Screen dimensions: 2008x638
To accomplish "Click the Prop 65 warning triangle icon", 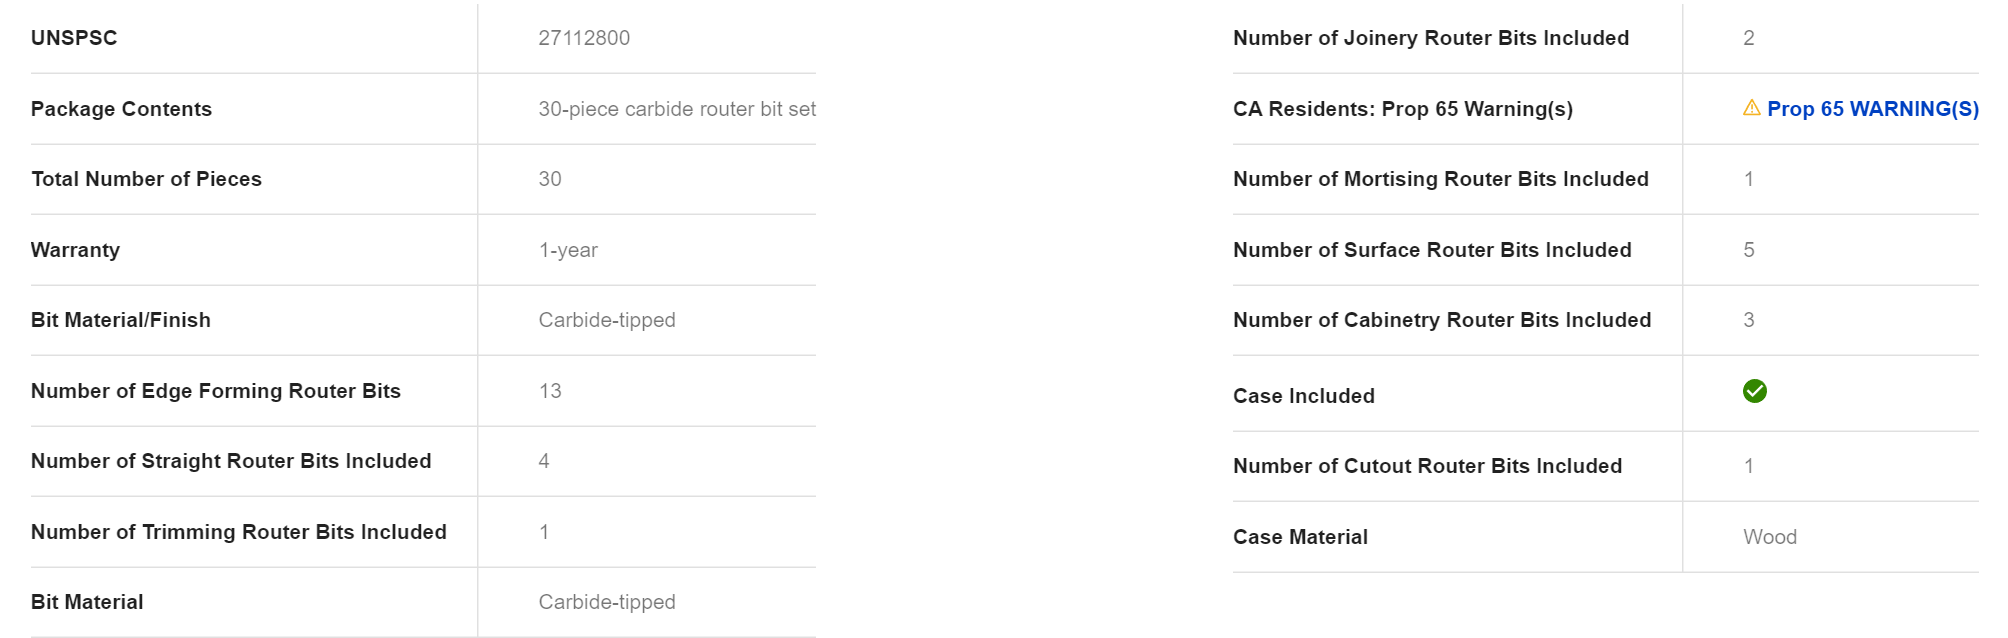I will 1751,108.
